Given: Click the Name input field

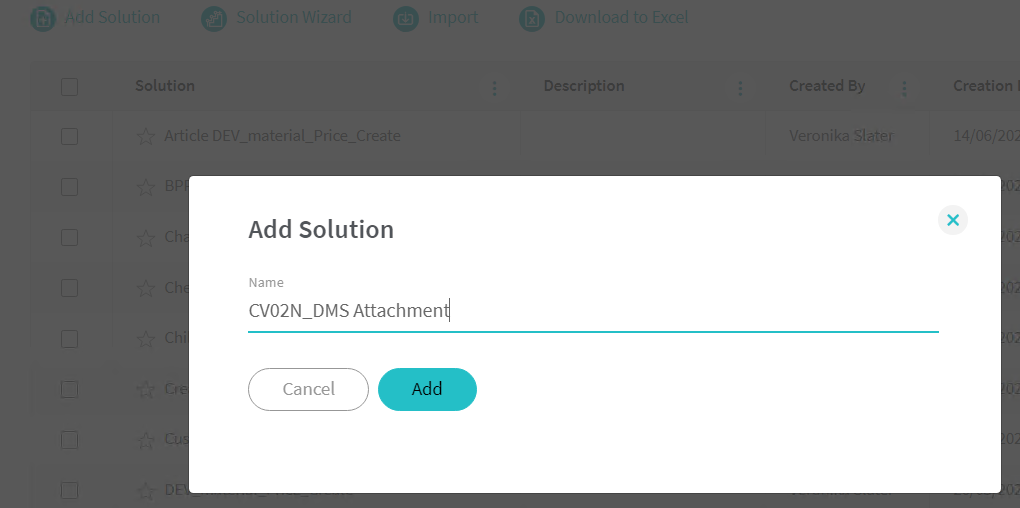Looking at the screenshot, I should [x=592, y=311].
